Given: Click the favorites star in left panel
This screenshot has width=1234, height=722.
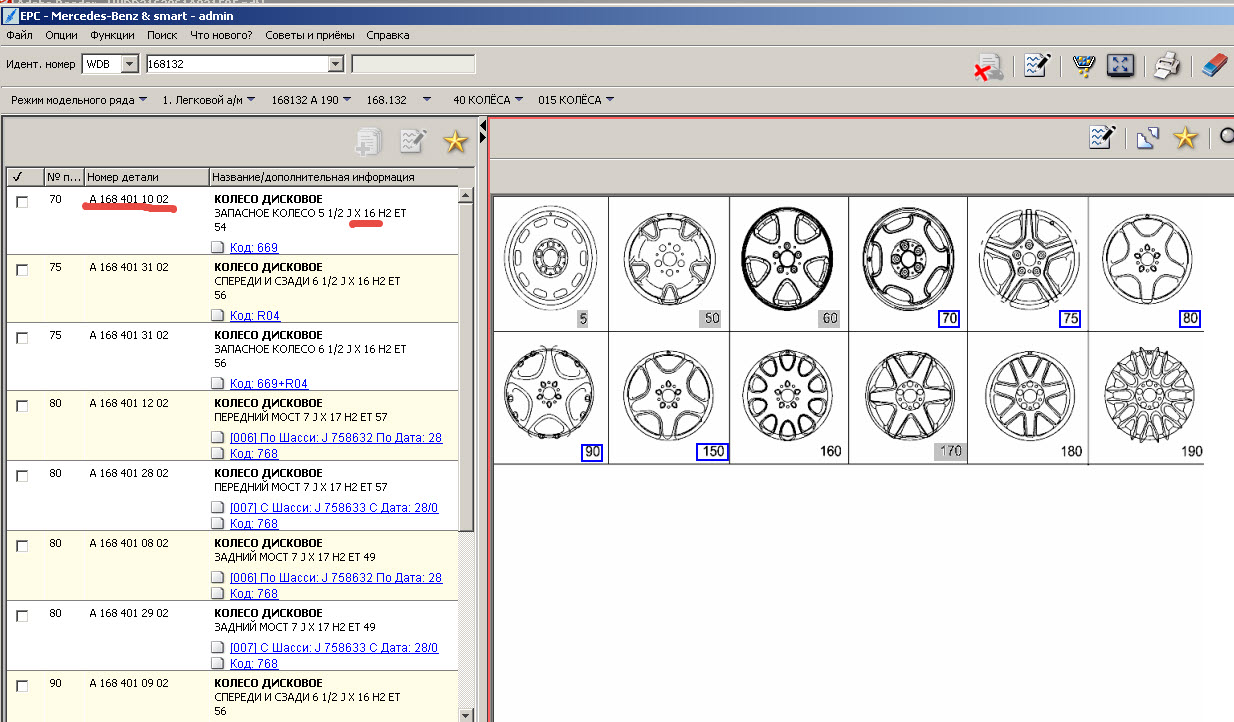Looking at the screenshot, I should pos(455,141).
